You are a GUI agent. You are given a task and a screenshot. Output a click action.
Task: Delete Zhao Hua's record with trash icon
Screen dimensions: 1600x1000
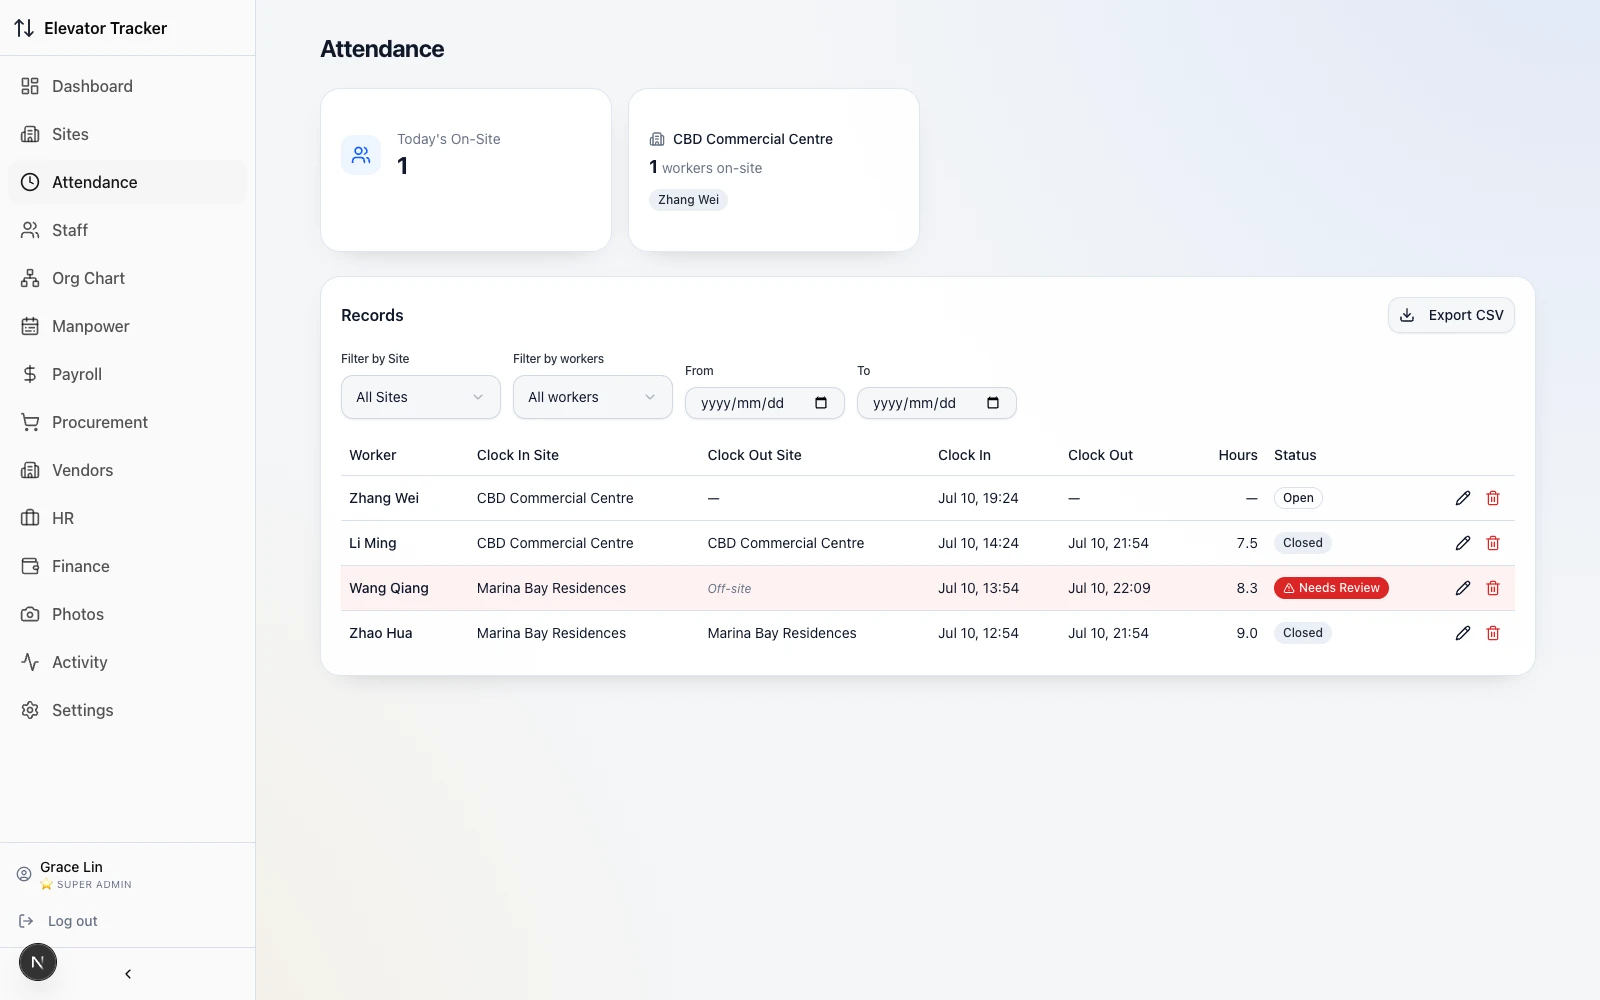point(1493,633)
